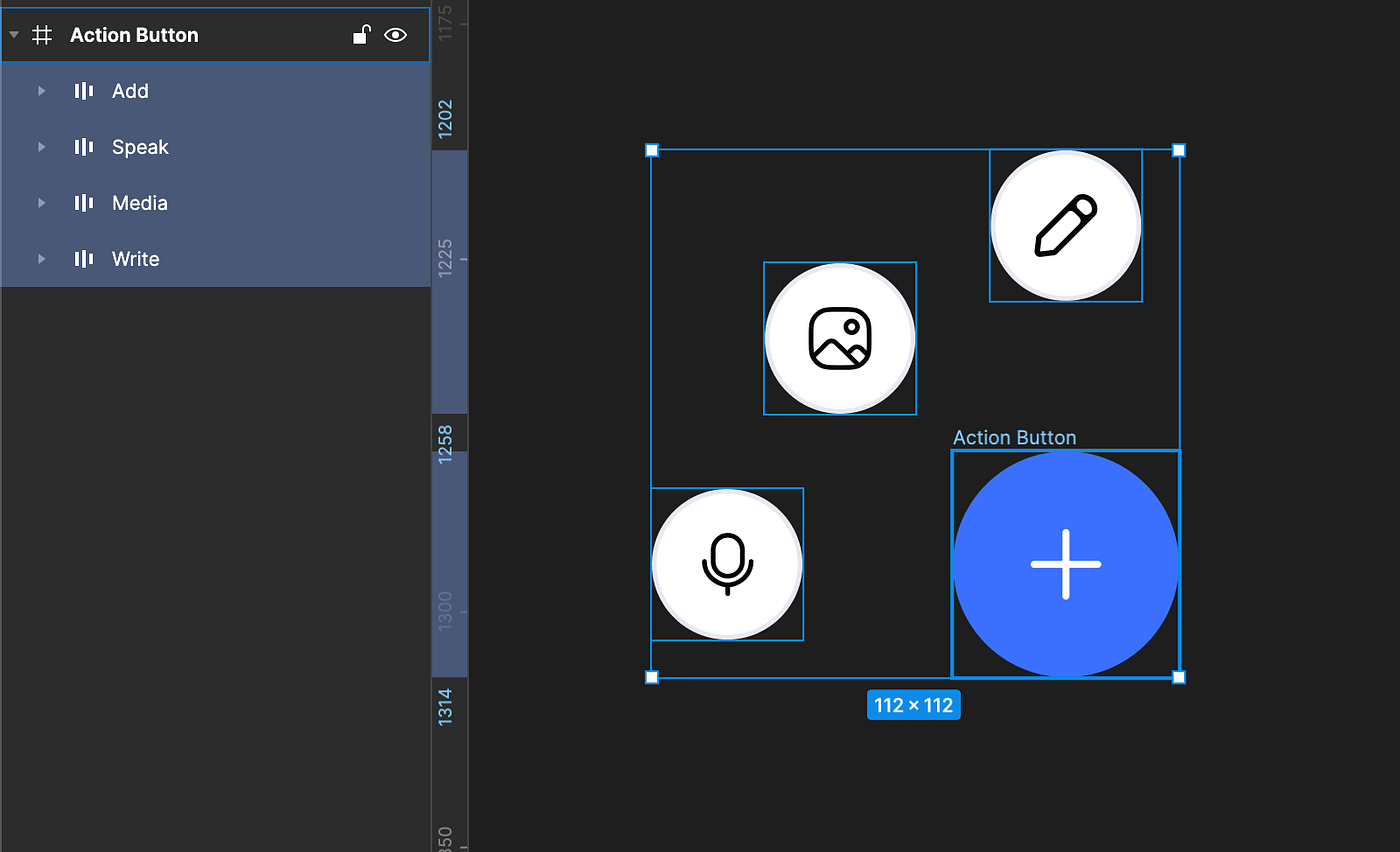Select the Speak variant's microphone button
The image size is (1400, 852).
click(727, 564)
